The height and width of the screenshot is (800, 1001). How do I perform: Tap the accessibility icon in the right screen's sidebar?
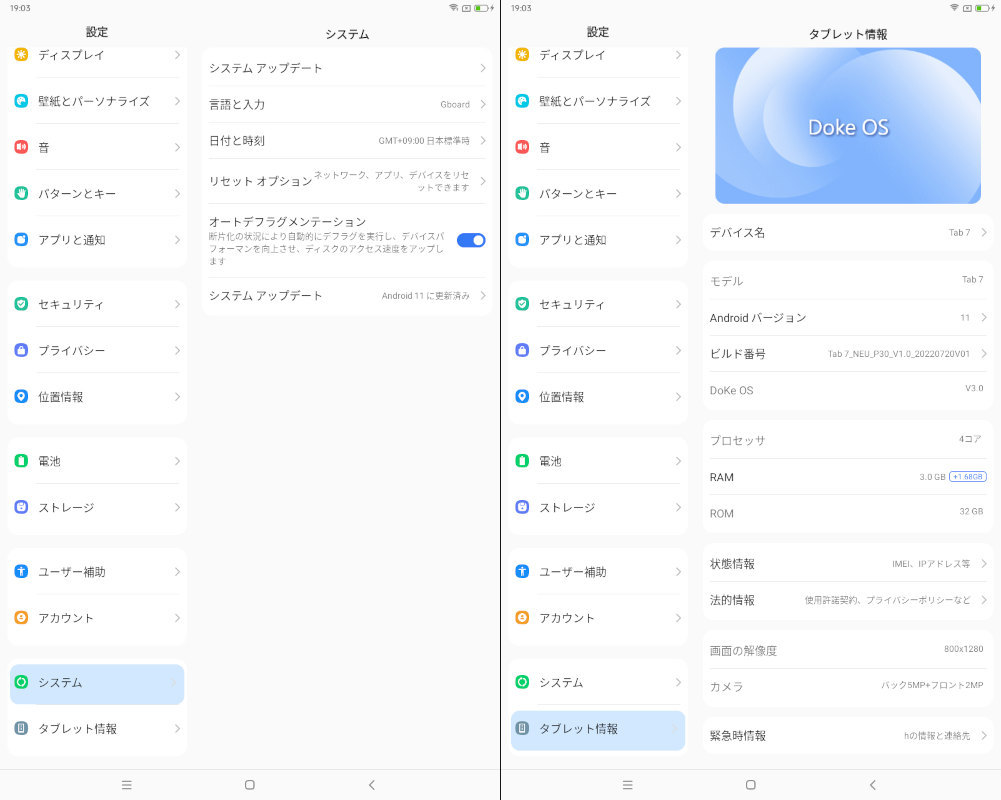[522, 572]
